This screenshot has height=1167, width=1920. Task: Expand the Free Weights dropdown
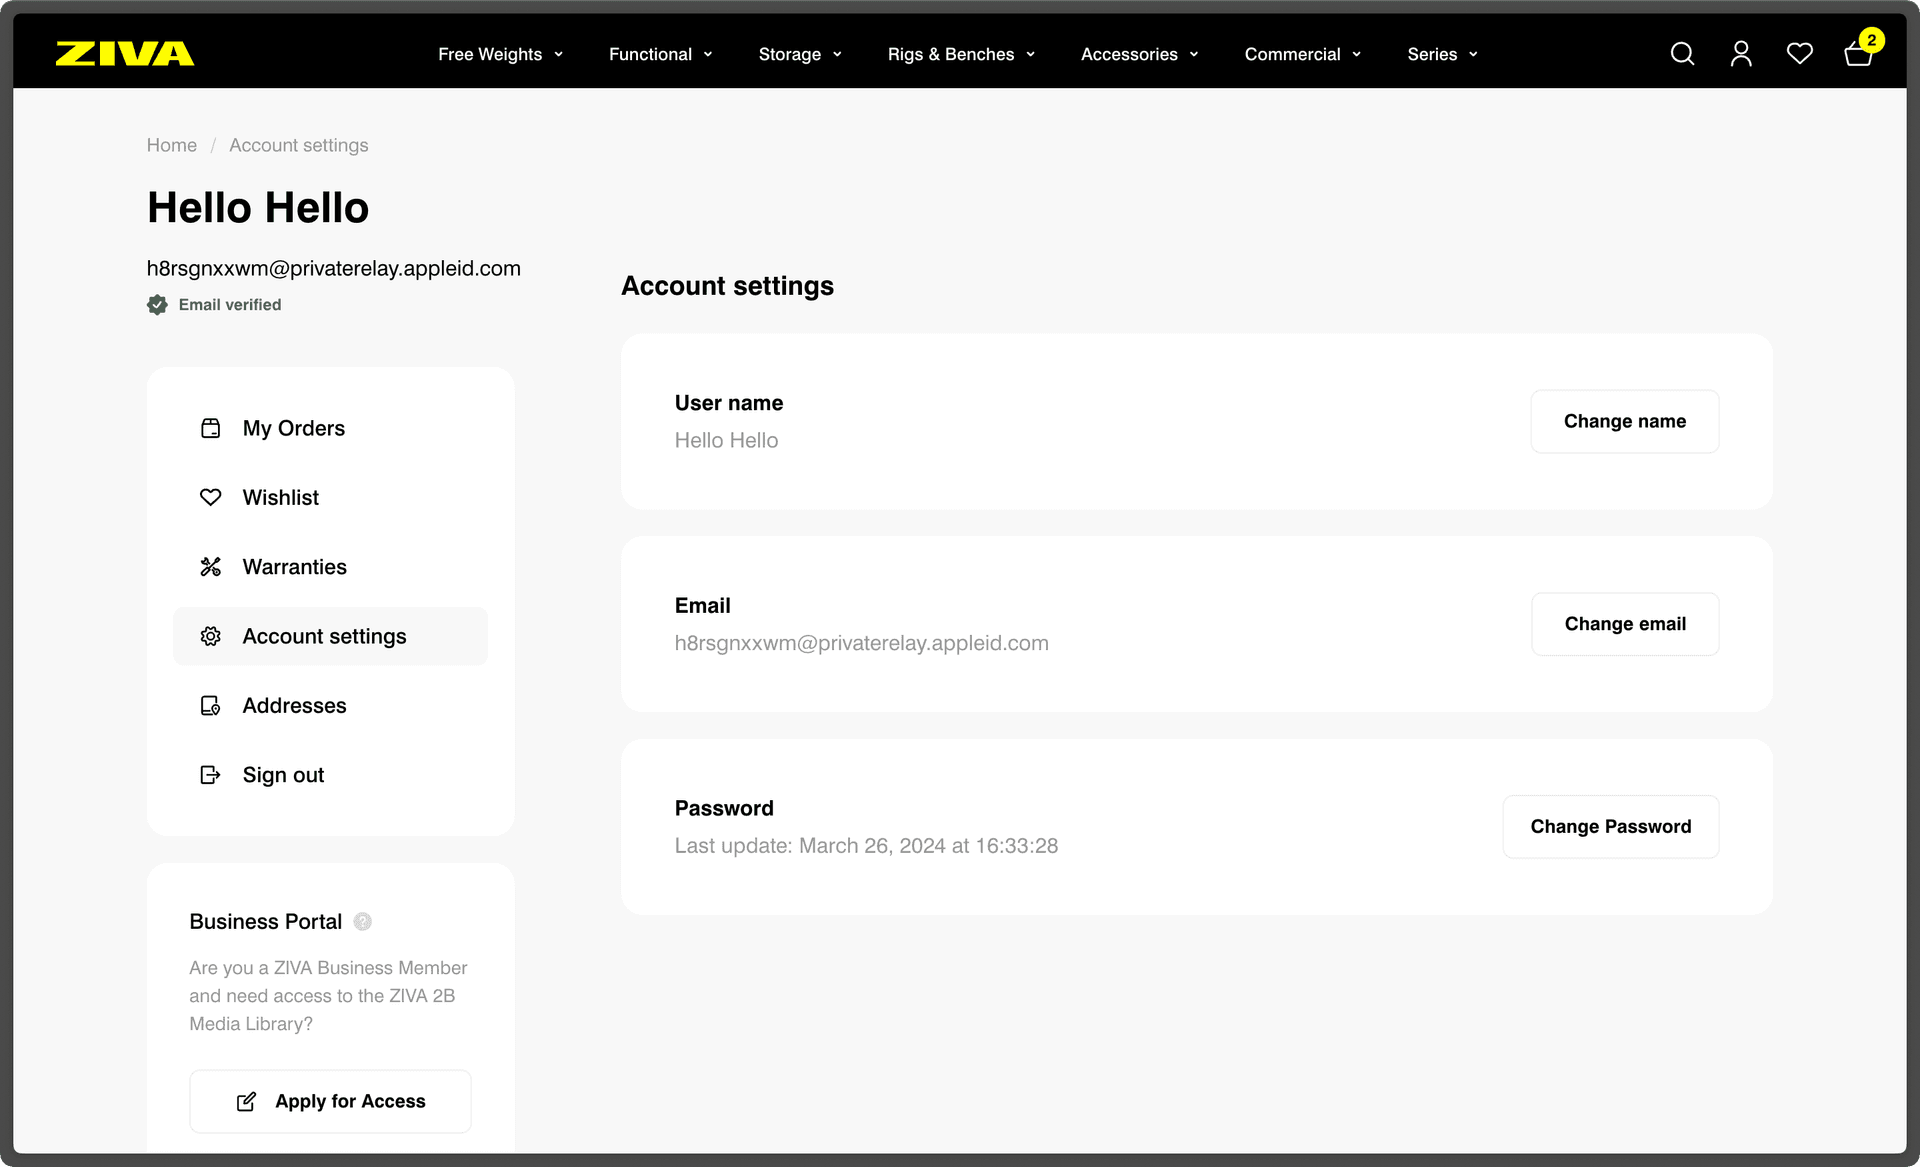click(x=500, y=54)
